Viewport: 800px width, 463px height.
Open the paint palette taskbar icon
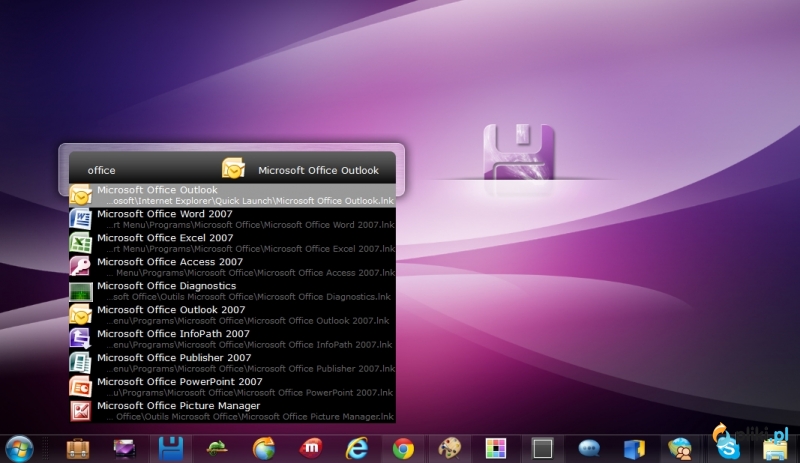[x=449, y=449]
